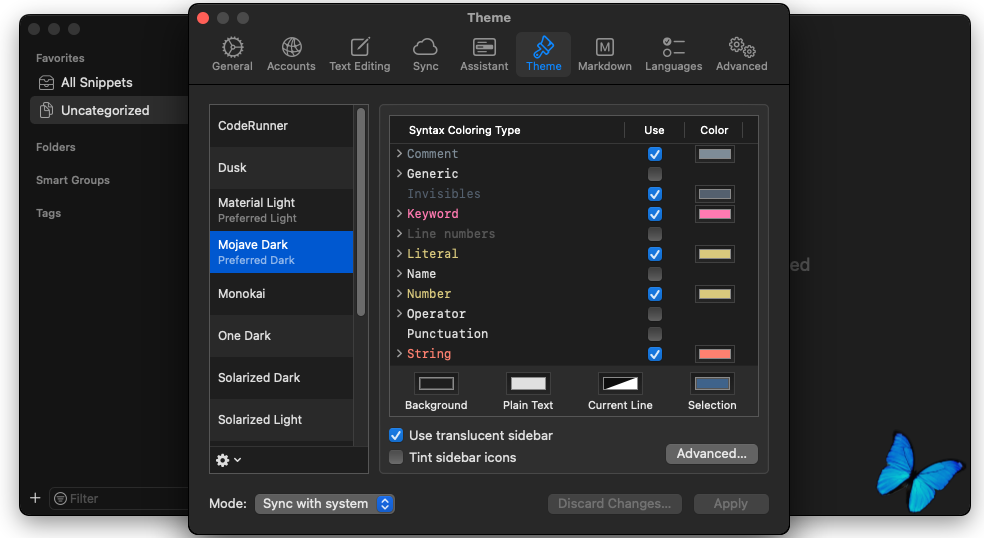
Task: Expand the Name syntax row
Action: (399, 273)
